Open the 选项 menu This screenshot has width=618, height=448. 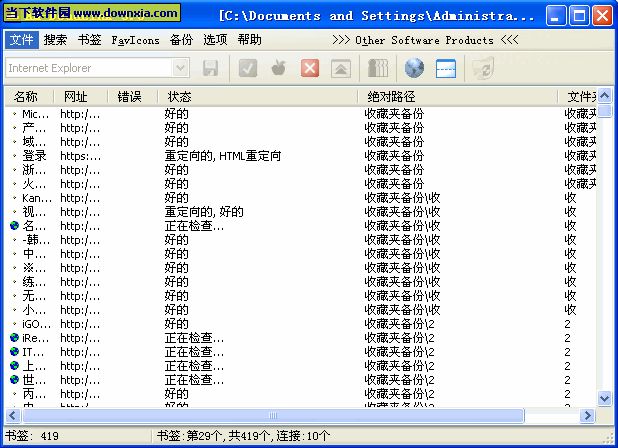coord(215,40)
